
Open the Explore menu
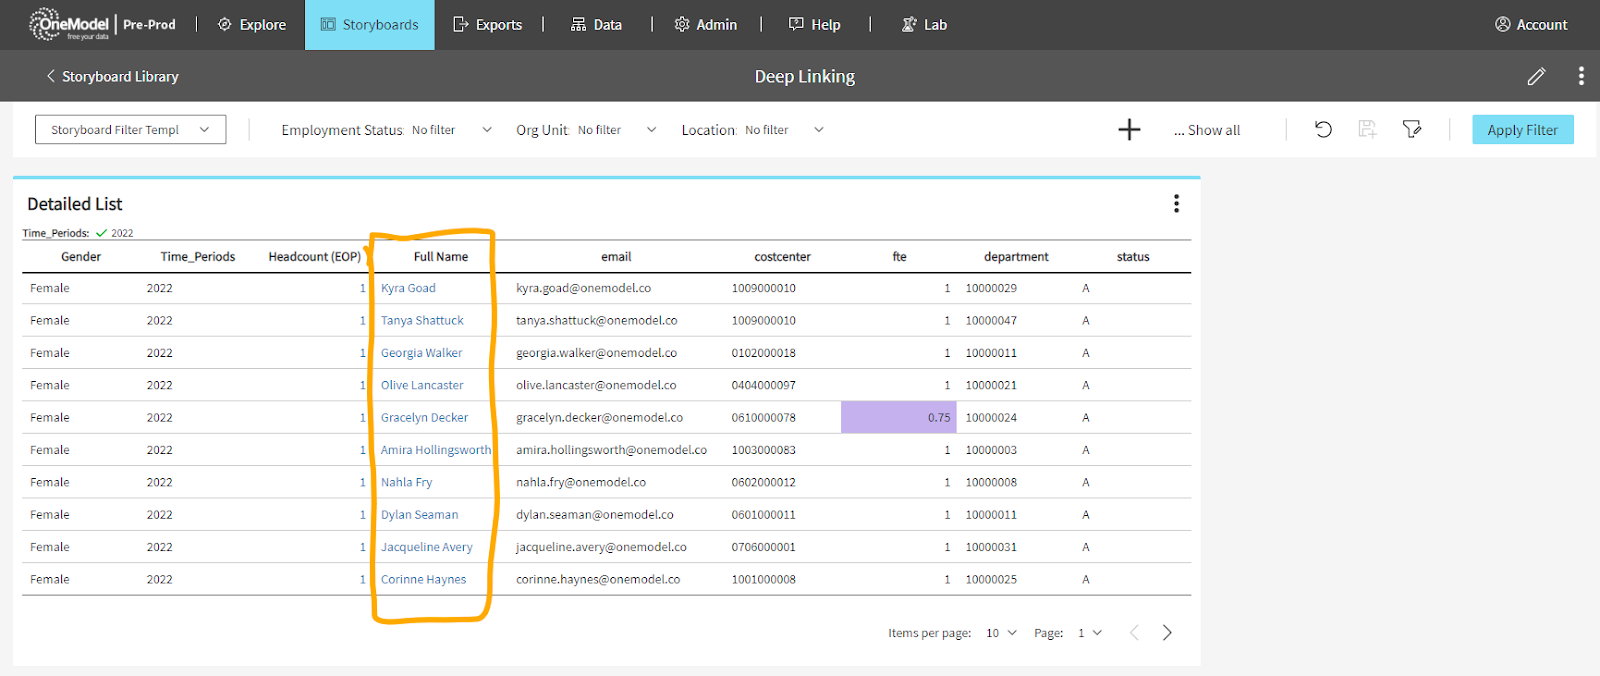point(252,25)
